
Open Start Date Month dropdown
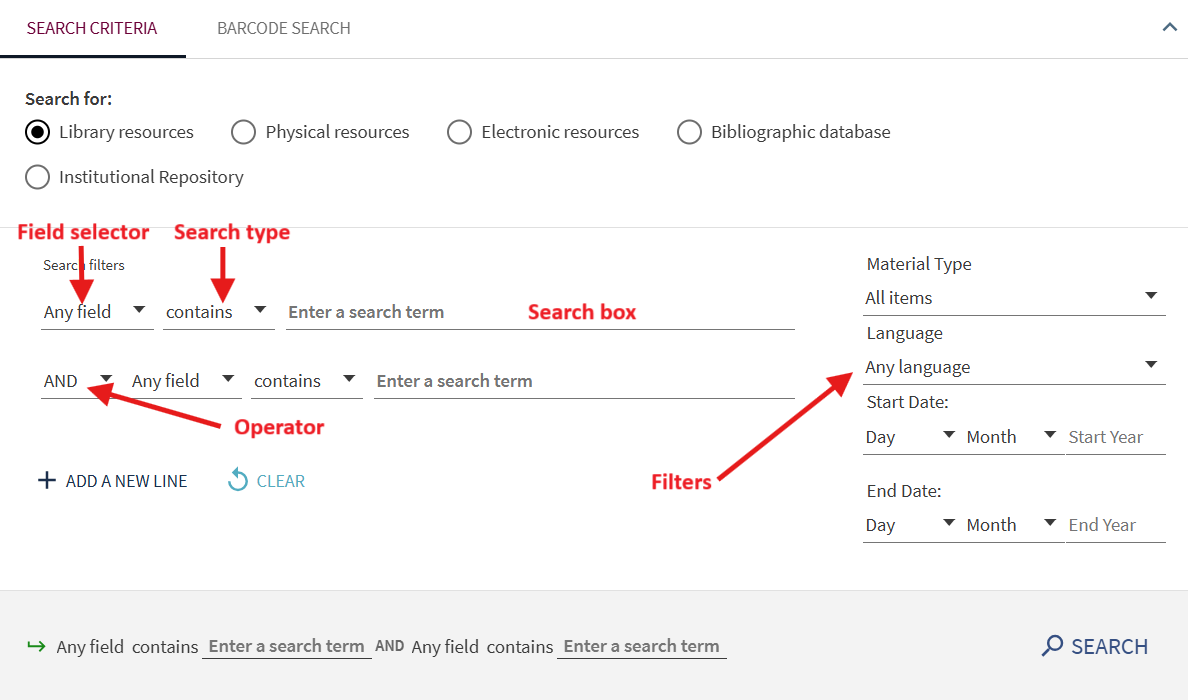pyautogui.click(x=1011, y=437)
